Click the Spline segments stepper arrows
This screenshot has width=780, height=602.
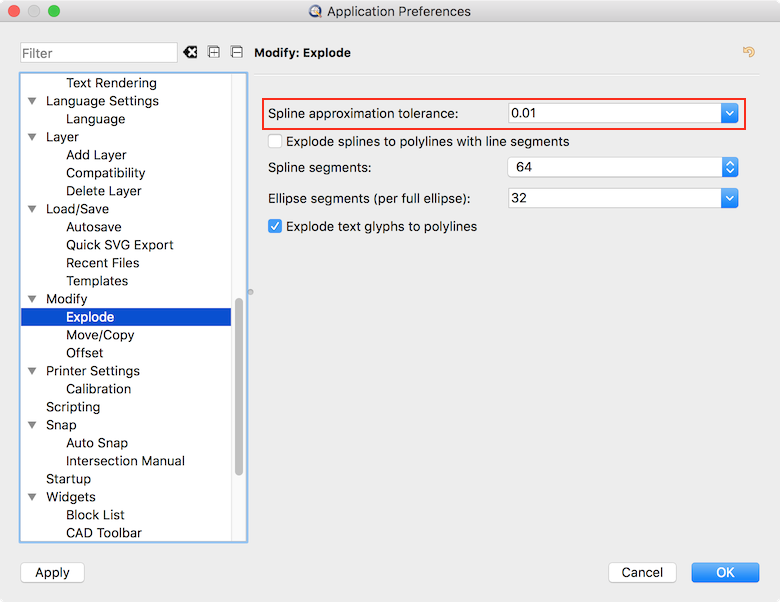point(730,167)
